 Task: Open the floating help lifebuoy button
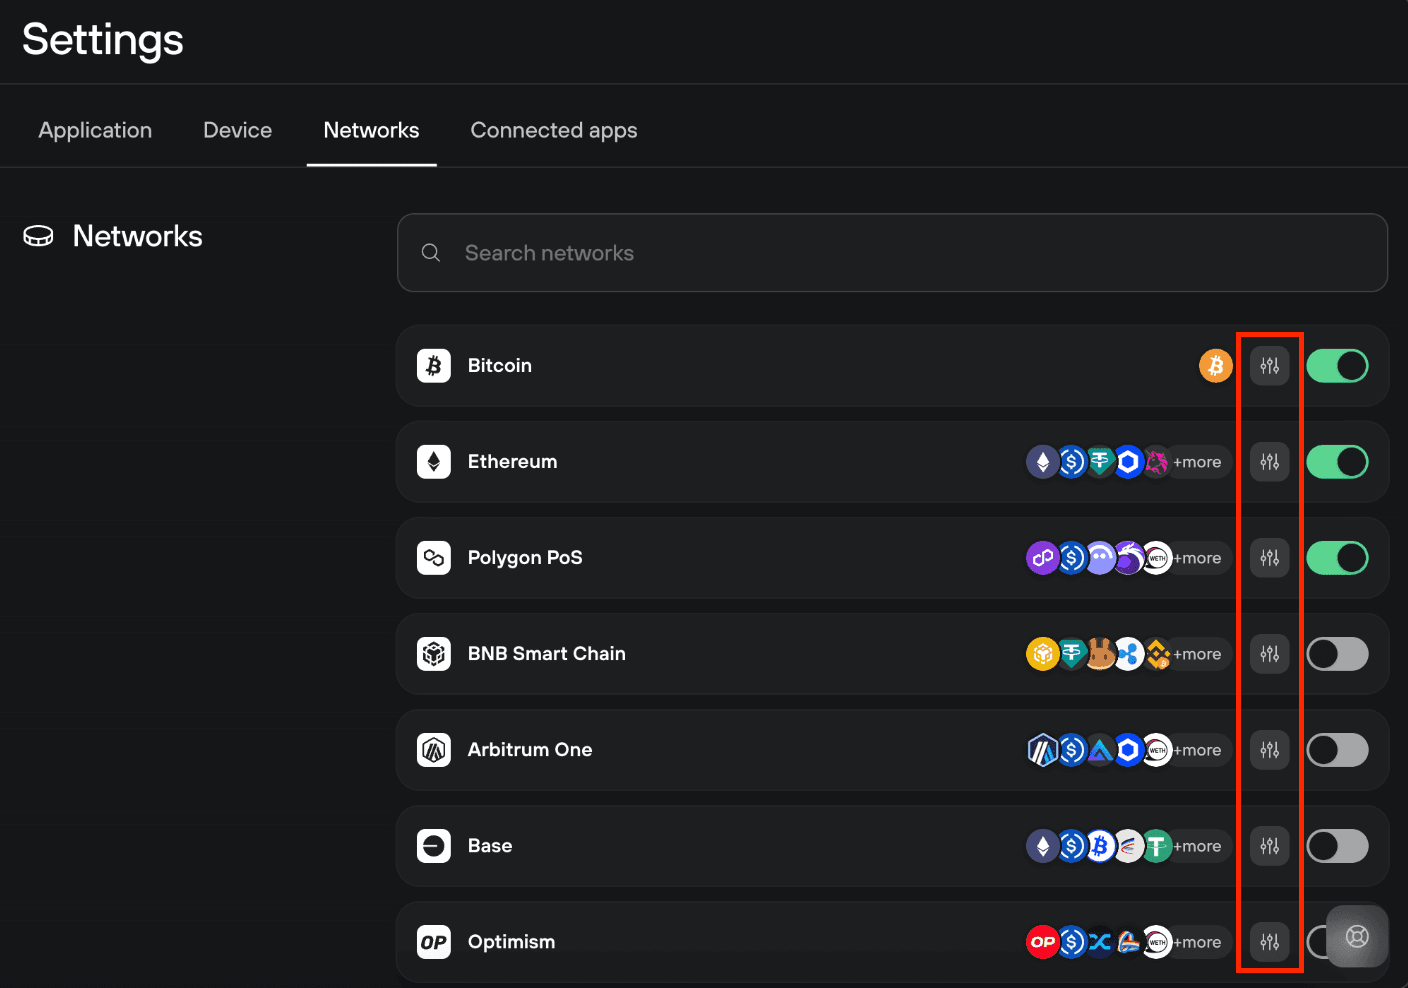point(1357,936)
